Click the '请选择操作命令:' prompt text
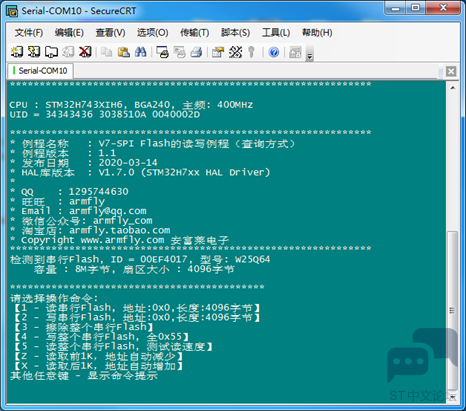The height and width of the screenshot is (411, 466). click(x=54, y=298)
